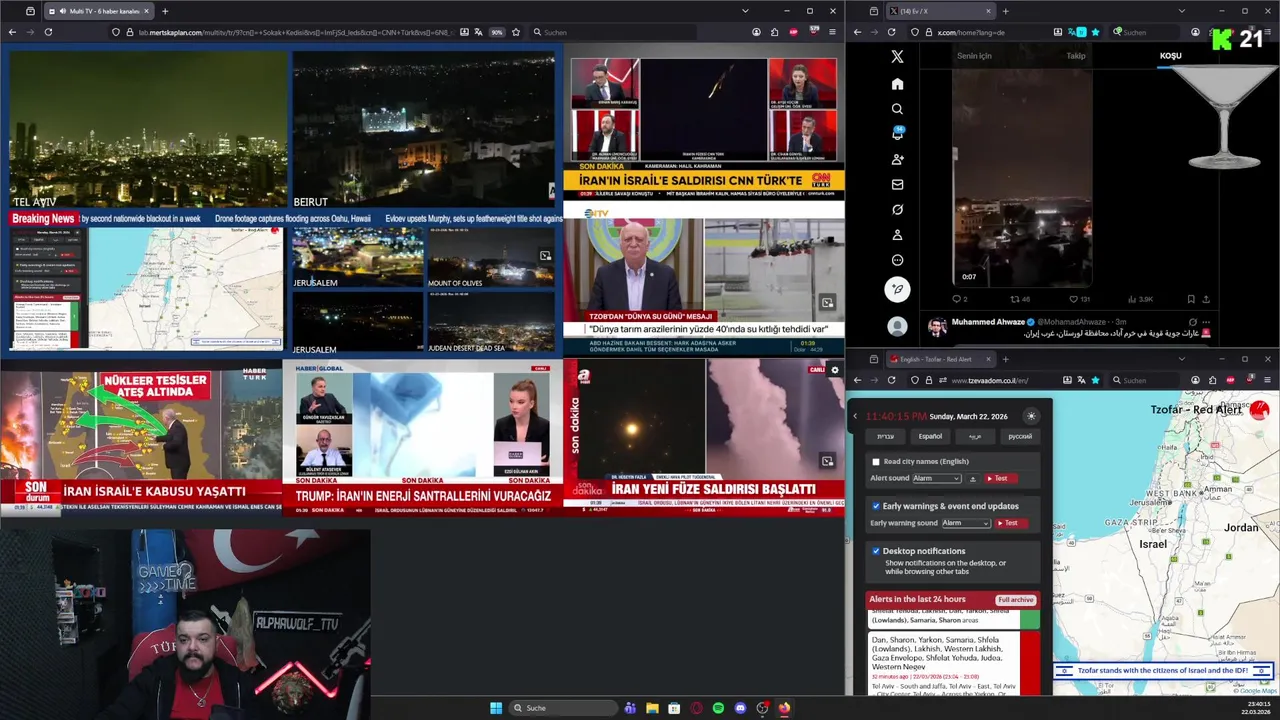Toggle Early warnings & event end updates
This screenshot has width=1280, height=720.
pos(876,506)
